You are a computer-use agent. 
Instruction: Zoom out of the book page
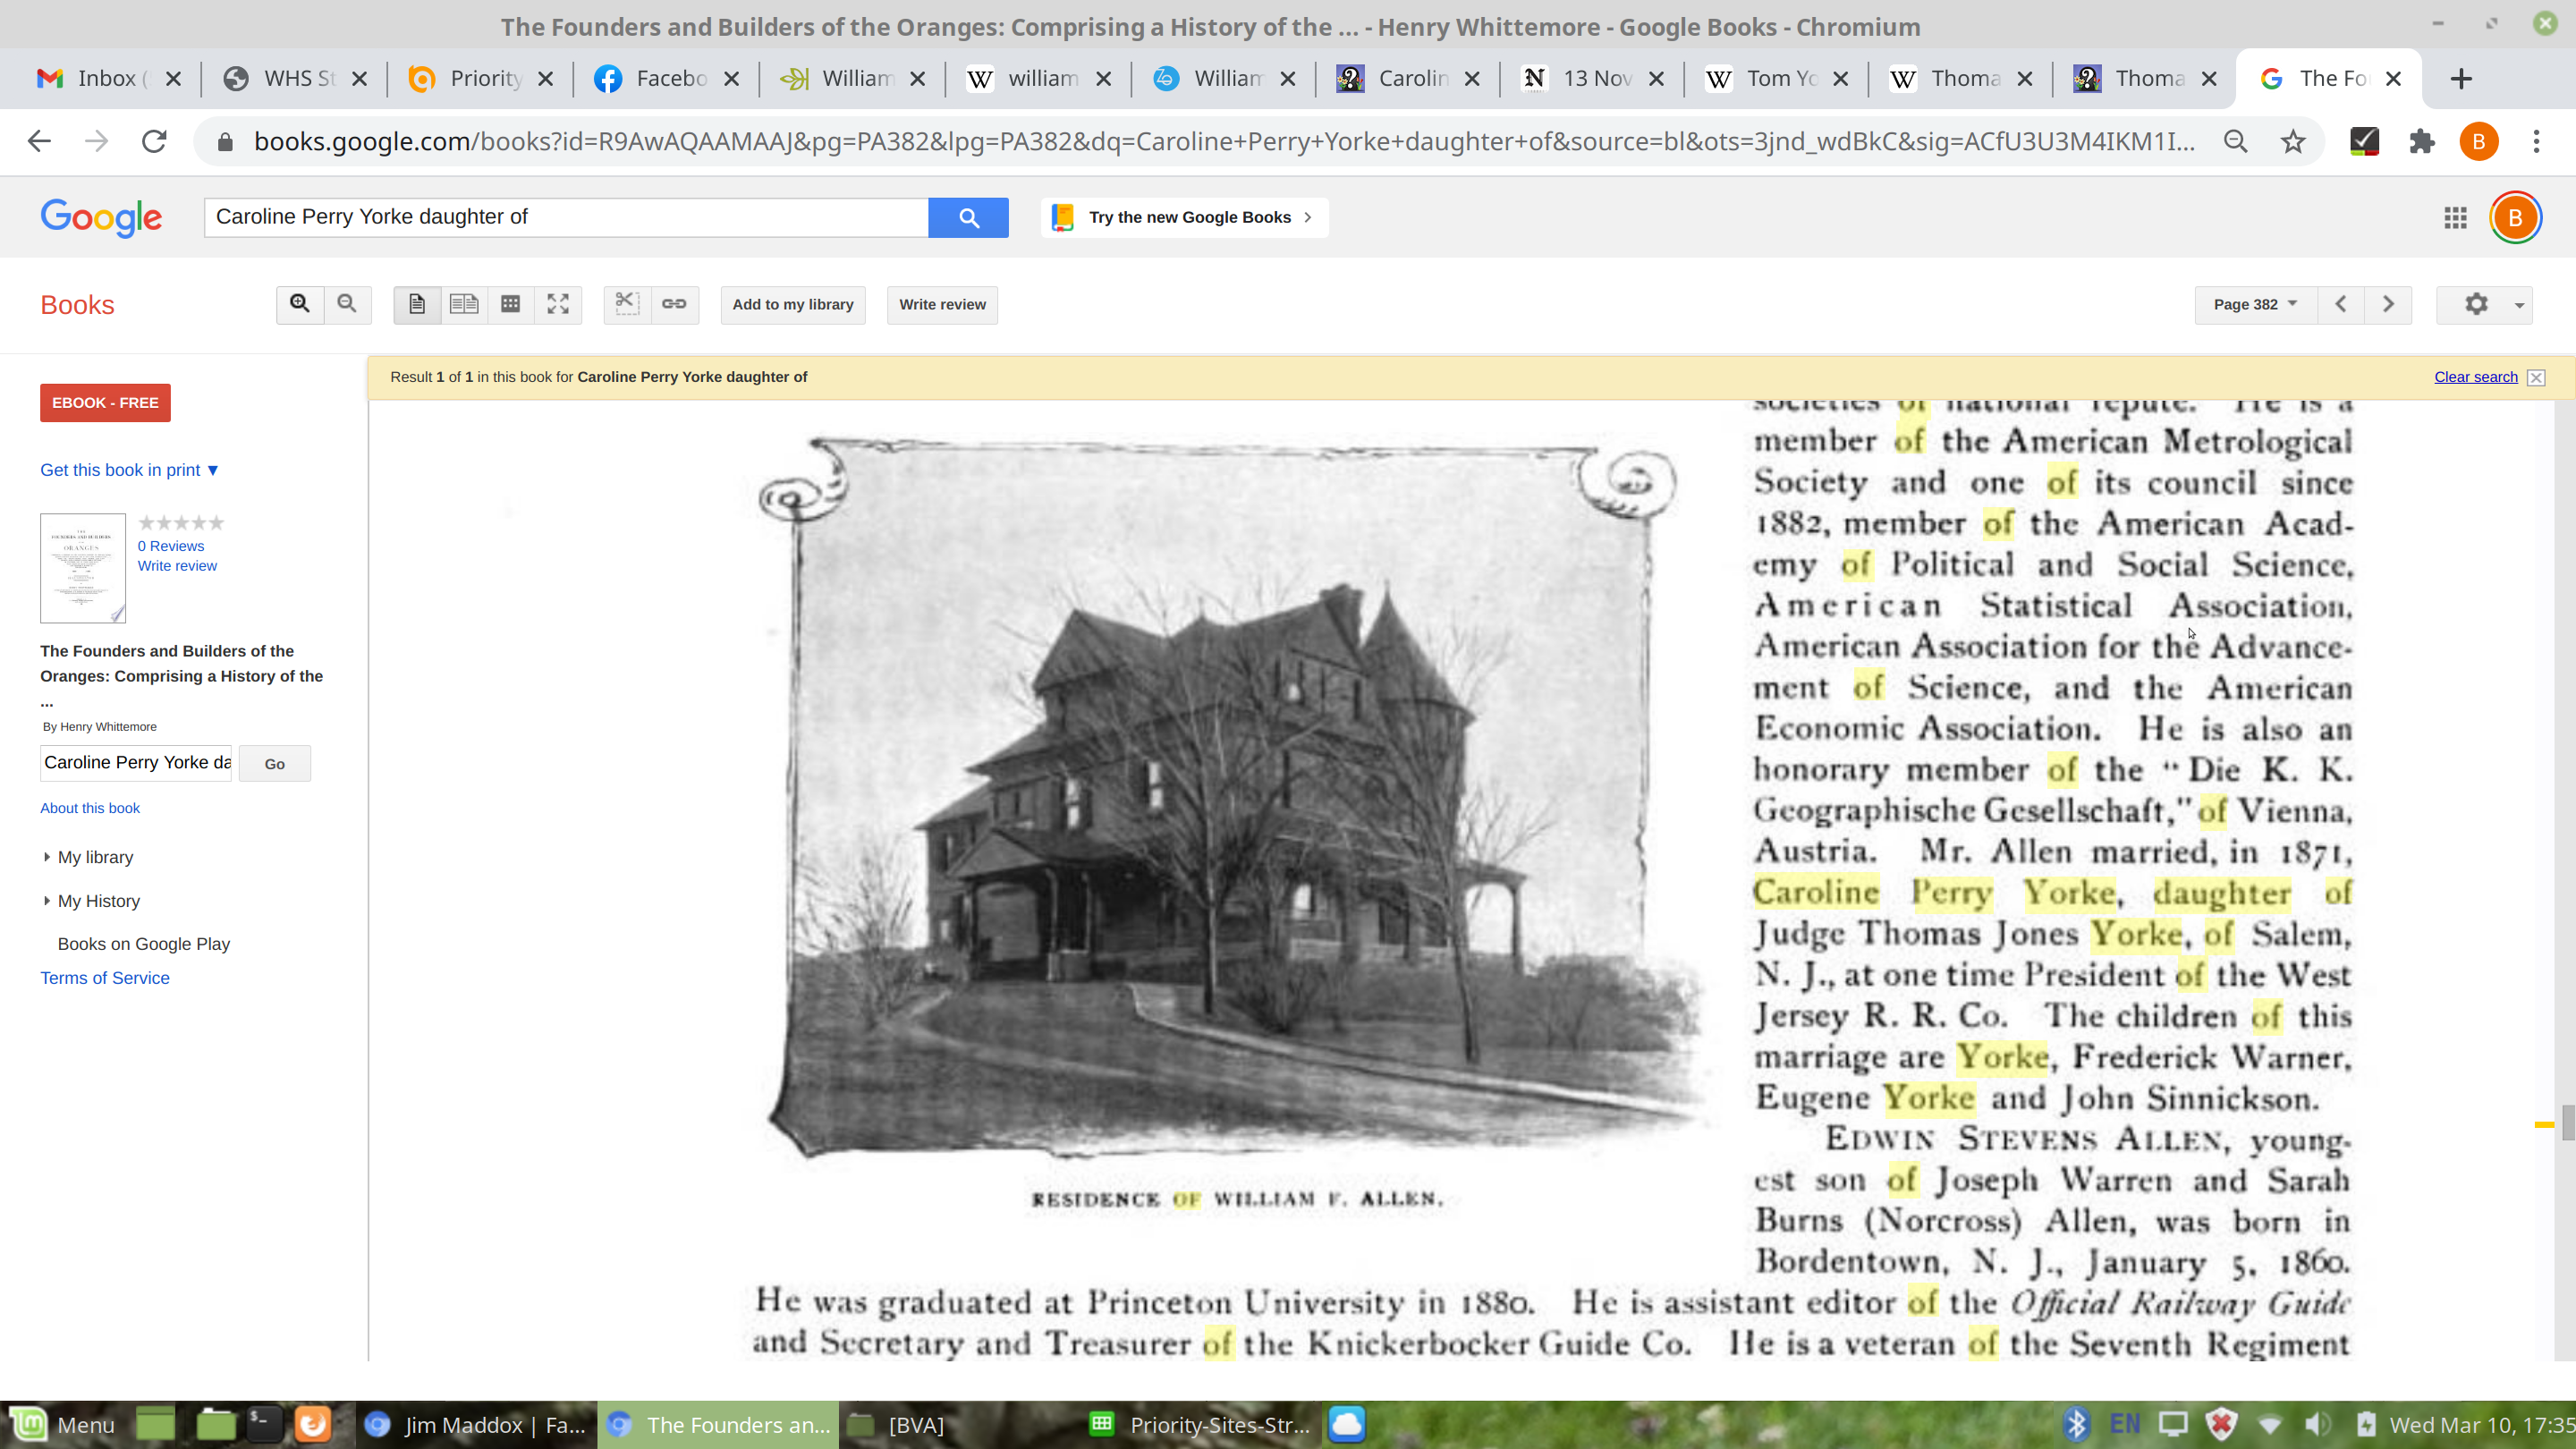click(x=347, y=304)
